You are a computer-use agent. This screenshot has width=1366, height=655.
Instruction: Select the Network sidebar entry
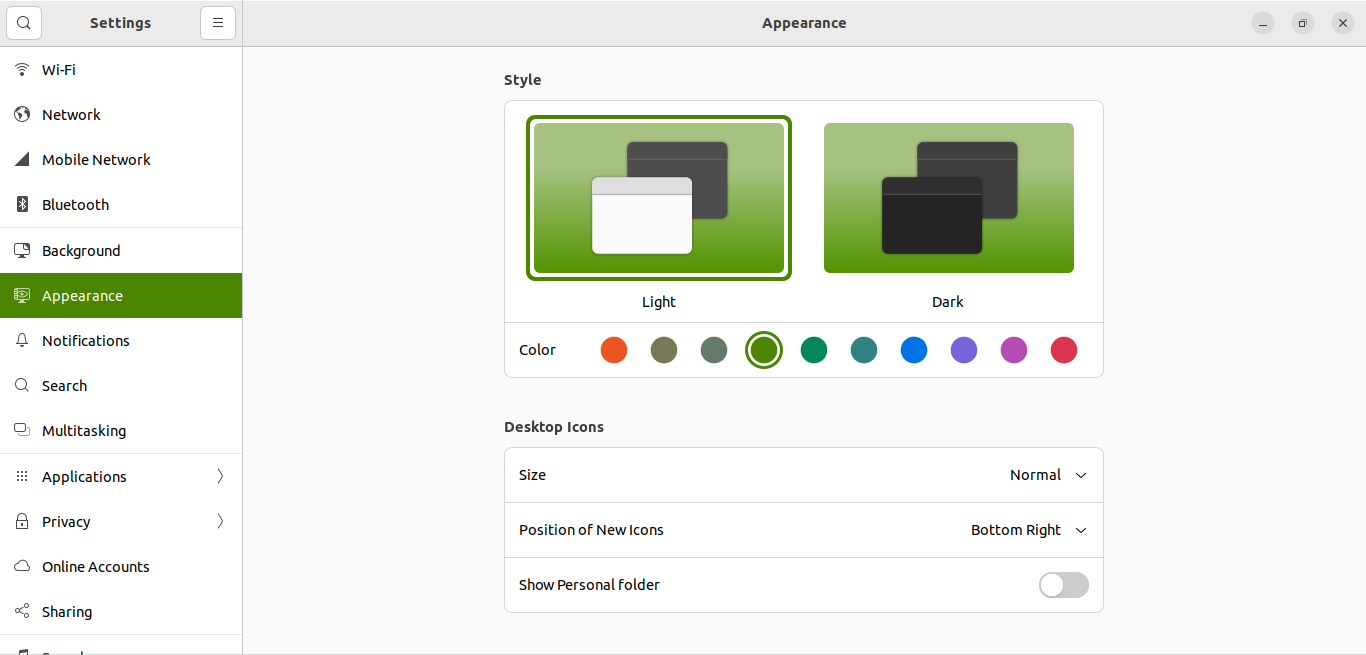click(x=70, y=114)
